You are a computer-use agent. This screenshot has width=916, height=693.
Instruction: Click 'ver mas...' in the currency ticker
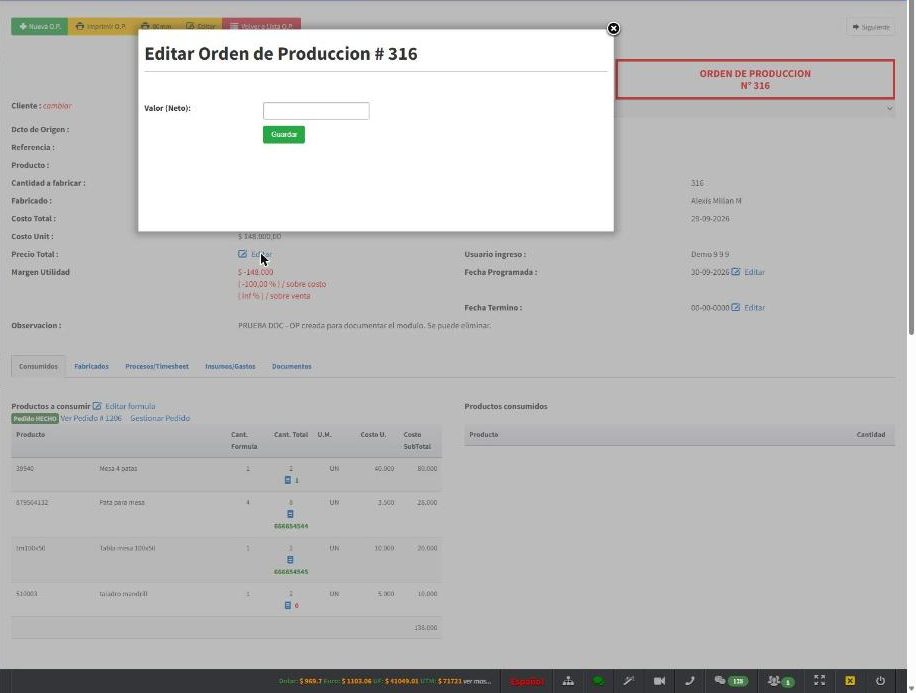tap(477, 681)
